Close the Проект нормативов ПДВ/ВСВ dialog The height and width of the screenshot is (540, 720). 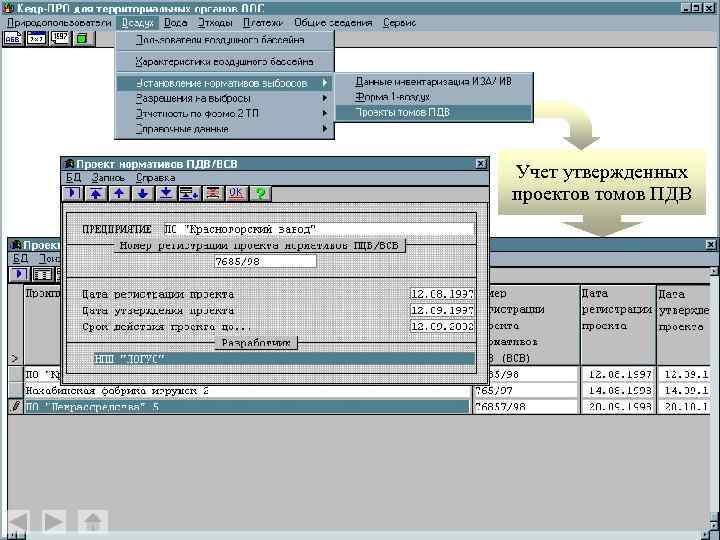pyautogui.click(x=481, y=164)
